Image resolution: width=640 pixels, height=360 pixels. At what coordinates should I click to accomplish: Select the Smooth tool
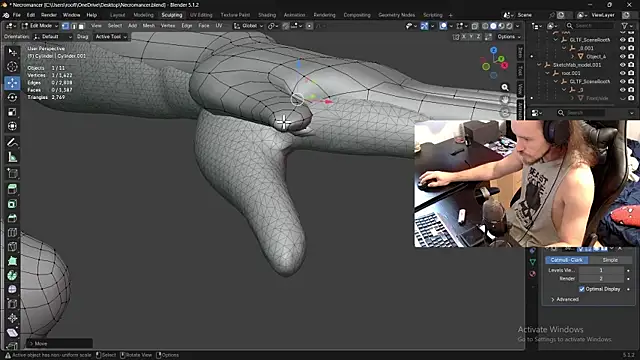[x=12, y=289]
